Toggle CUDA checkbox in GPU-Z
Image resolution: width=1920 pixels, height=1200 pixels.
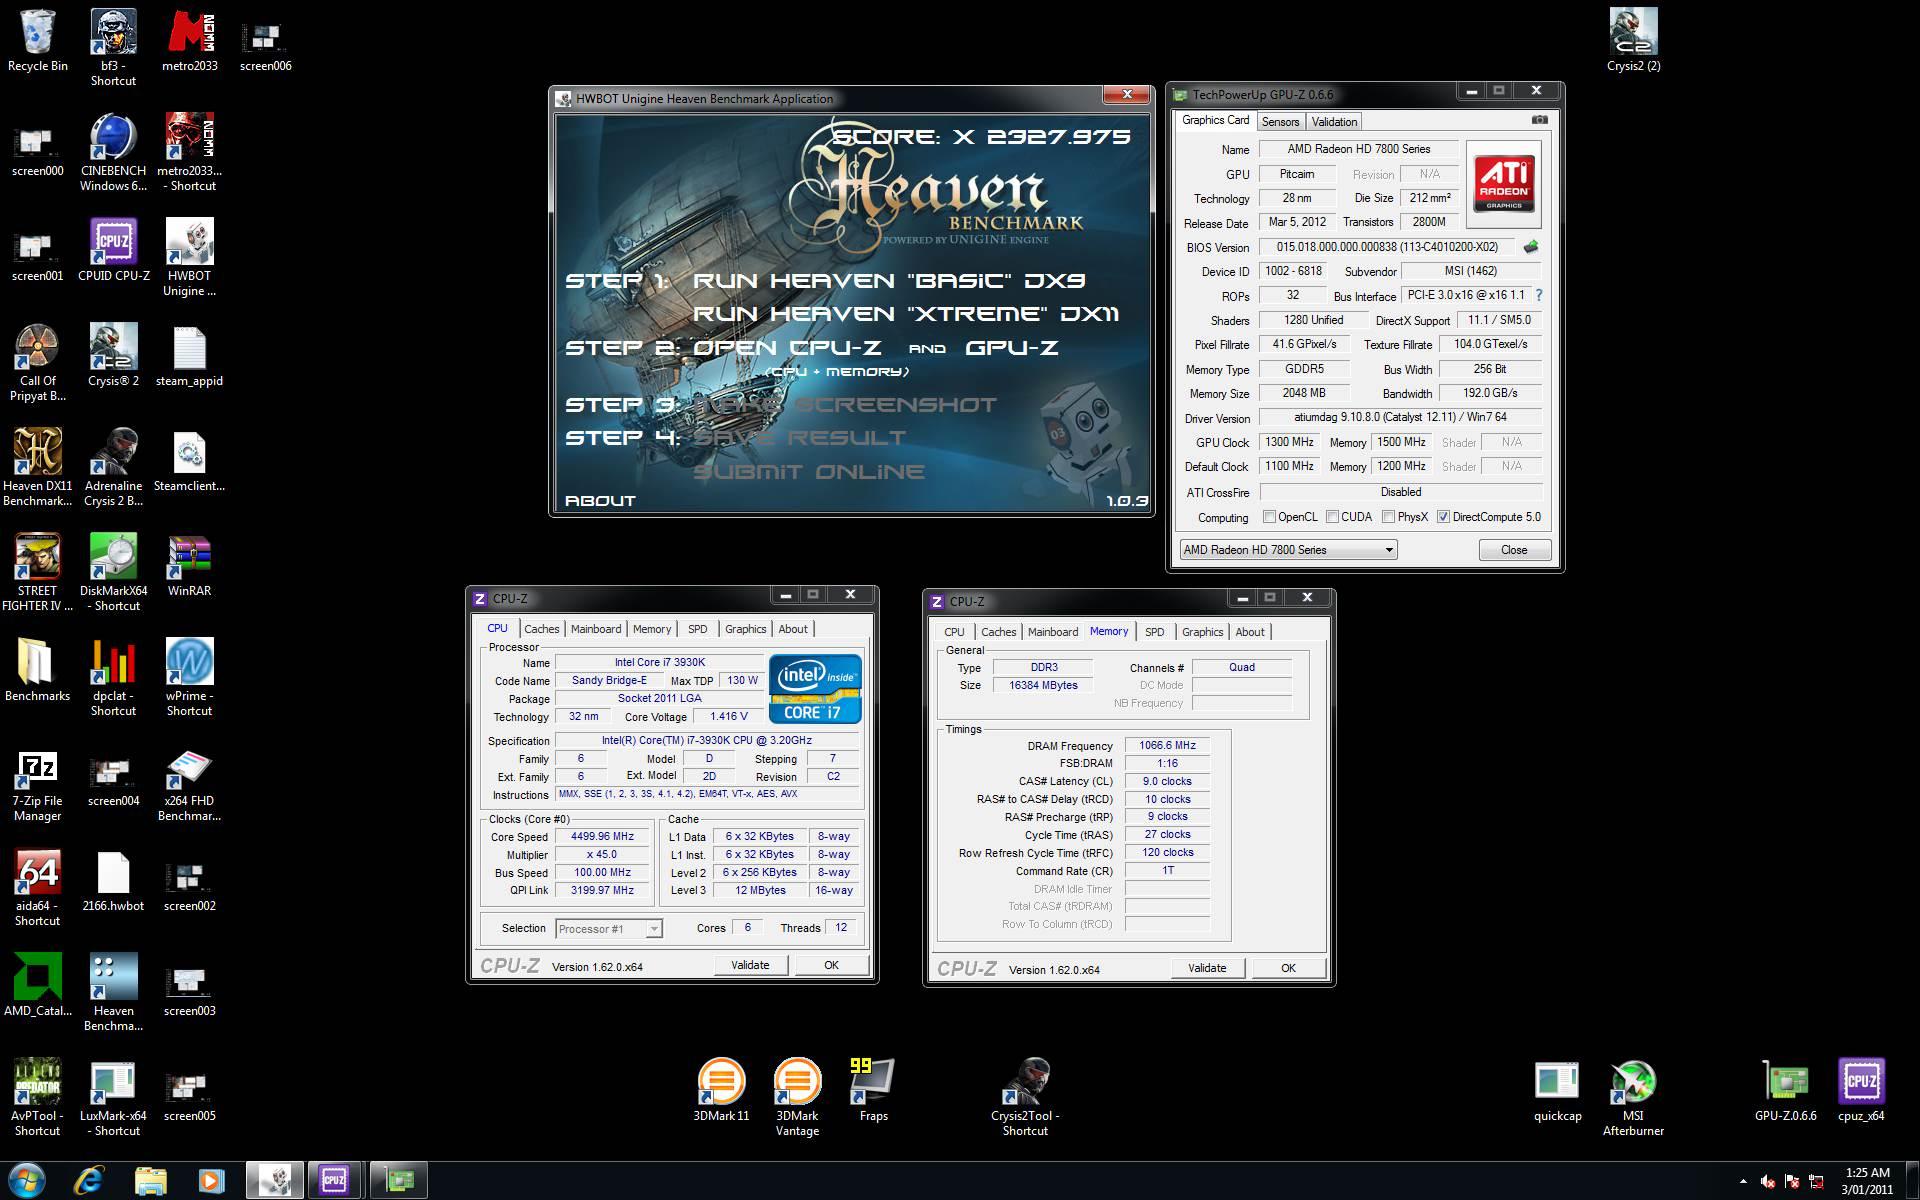pos(1332,517)
